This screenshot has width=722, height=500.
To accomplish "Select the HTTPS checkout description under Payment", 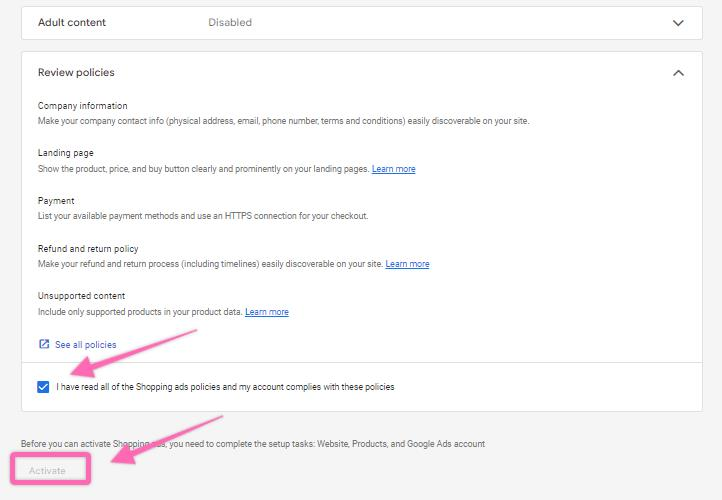I will click(x=202, y=216).
